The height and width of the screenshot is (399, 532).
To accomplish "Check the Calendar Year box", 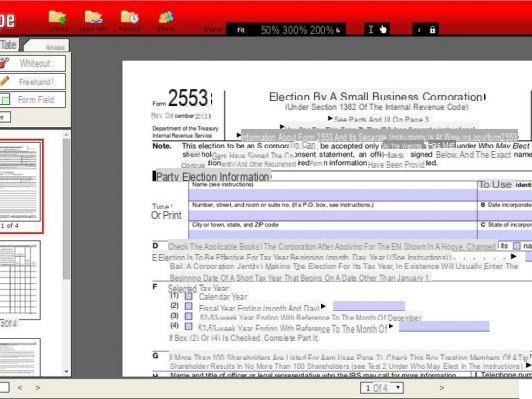I will [x=188, y=296].
